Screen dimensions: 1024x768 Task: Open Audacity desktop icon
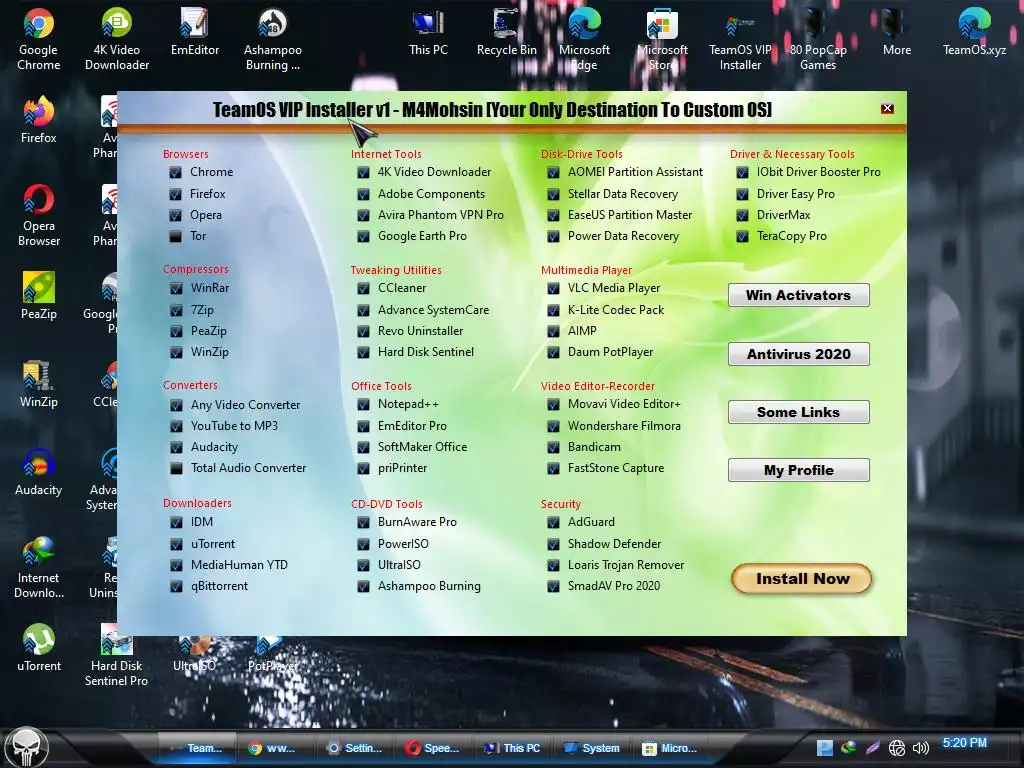(x=39, y=472)
